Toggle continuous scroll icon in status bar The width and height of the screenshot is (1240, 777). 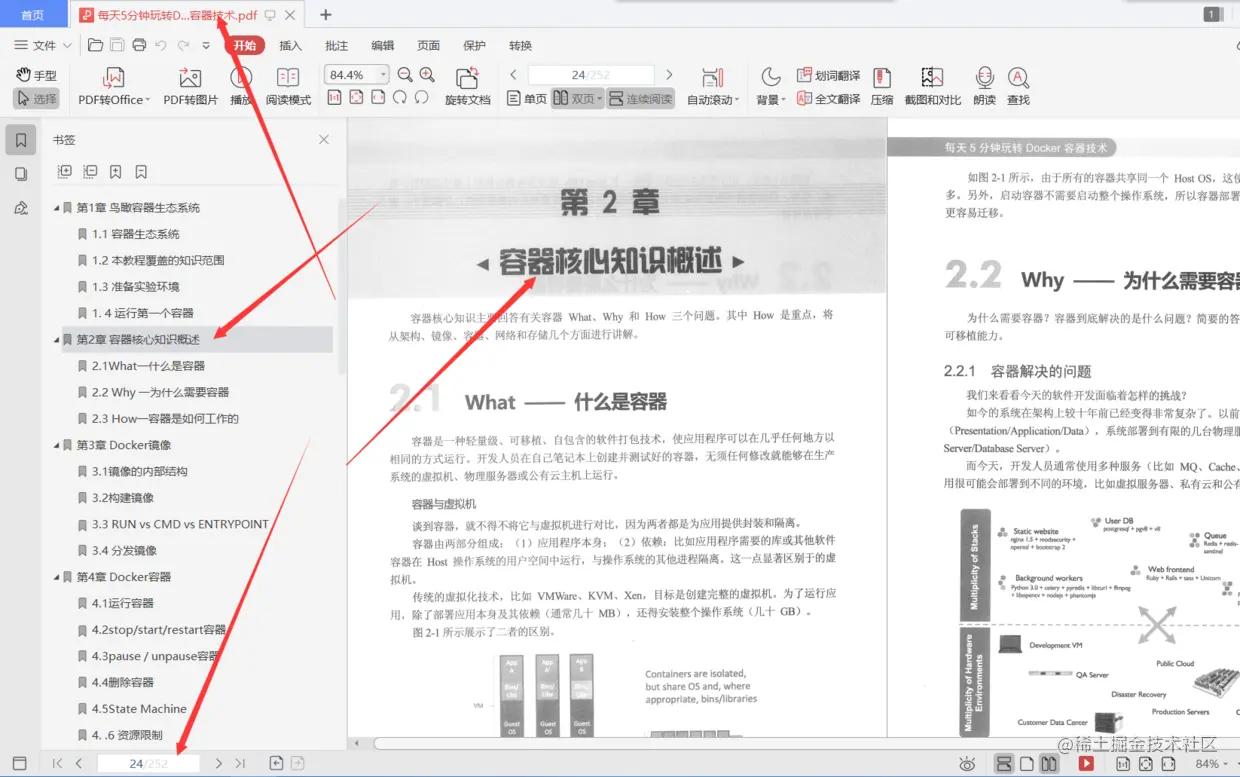point(1005,764)
